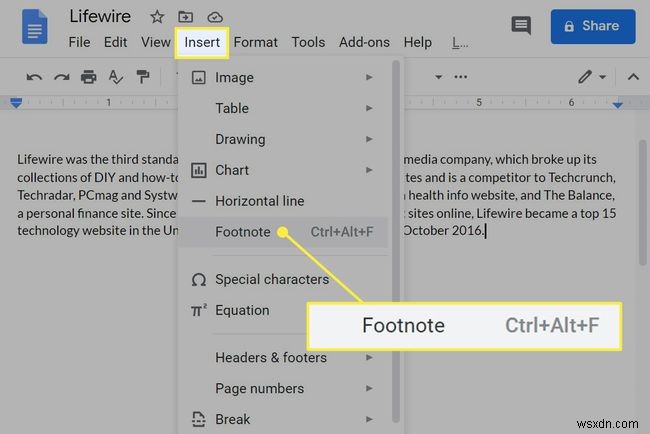Click the Break page icon
This screenshot has height=434, width=650.
[199, 419]
